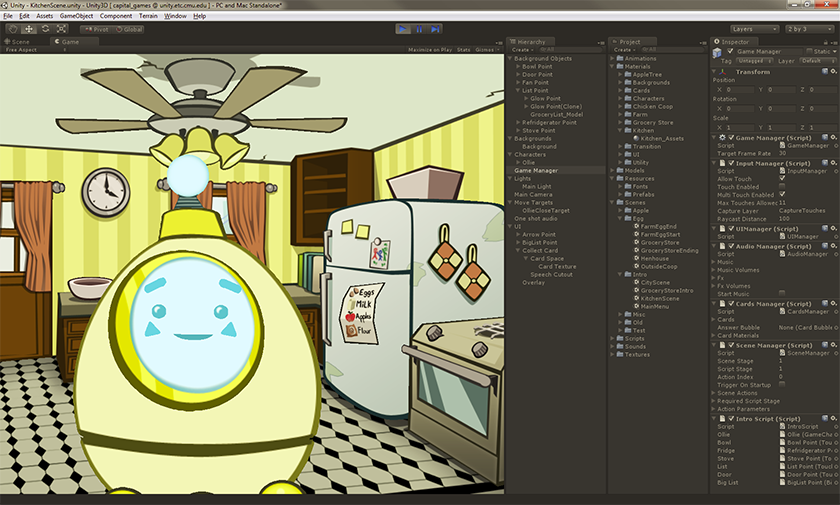Open the GameObject menu

[76, 16]
